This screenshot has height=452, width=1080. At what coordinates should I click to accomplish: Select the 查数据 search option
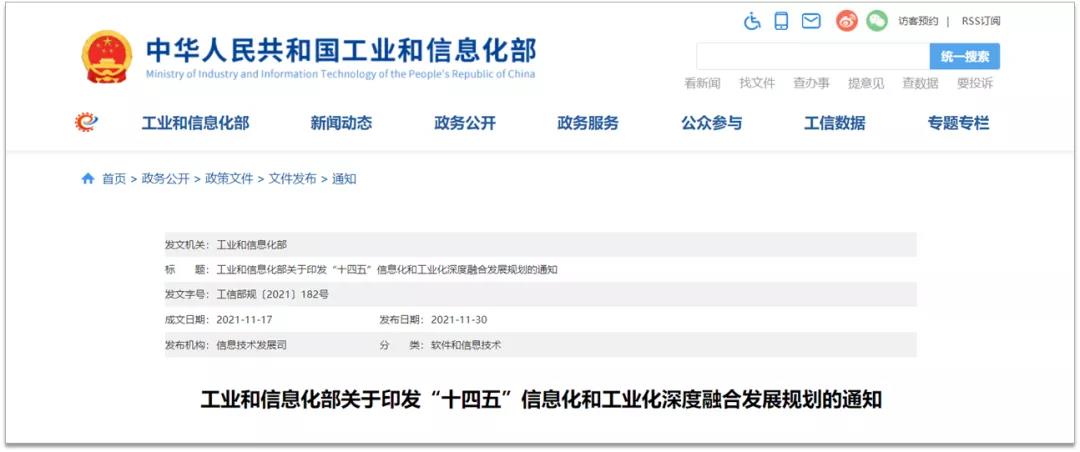[x=920, y=83]
